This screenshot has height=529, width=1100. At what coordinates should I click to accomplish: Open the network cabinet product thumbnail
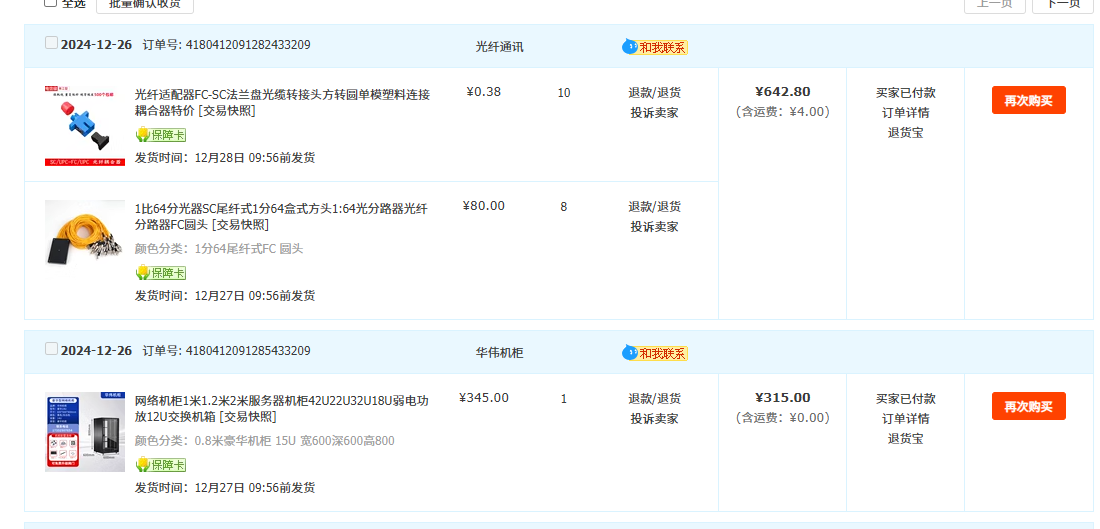pos(85,431)
